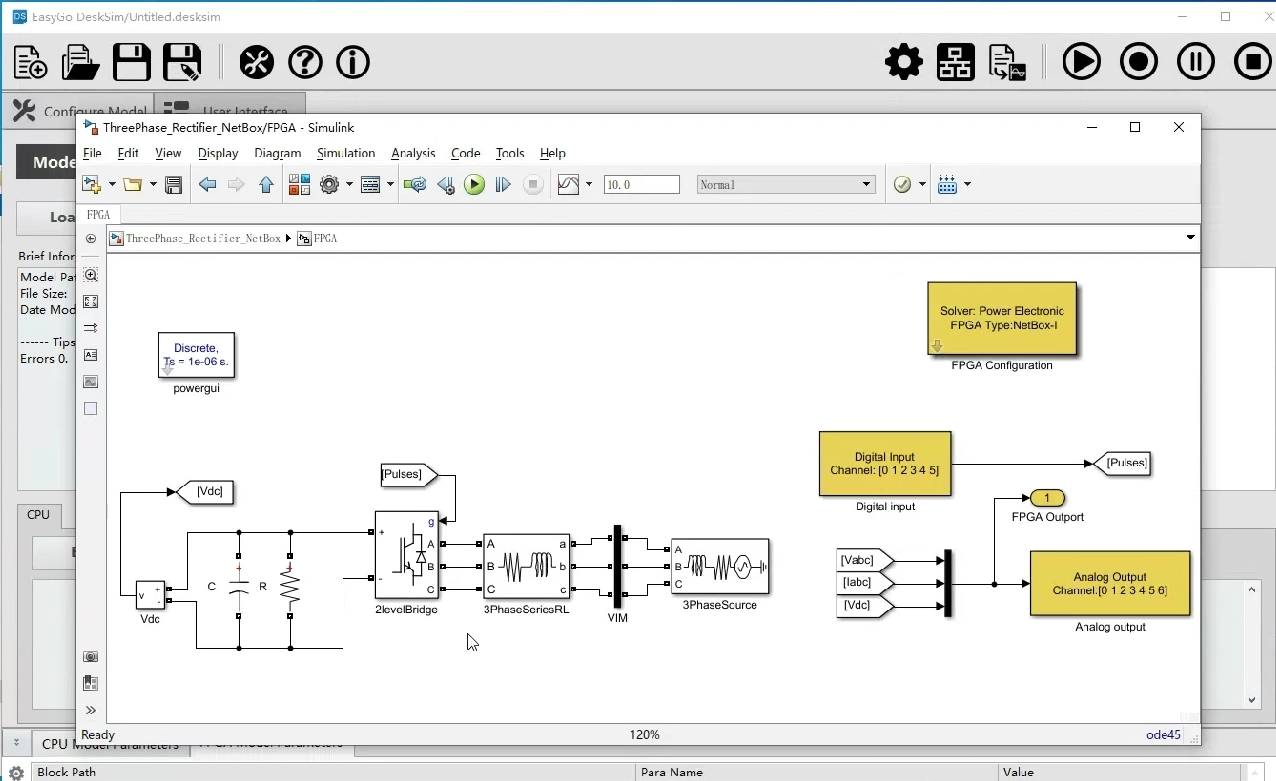Open the Help menu in Simulink
1276x781 pixels.
553,153
